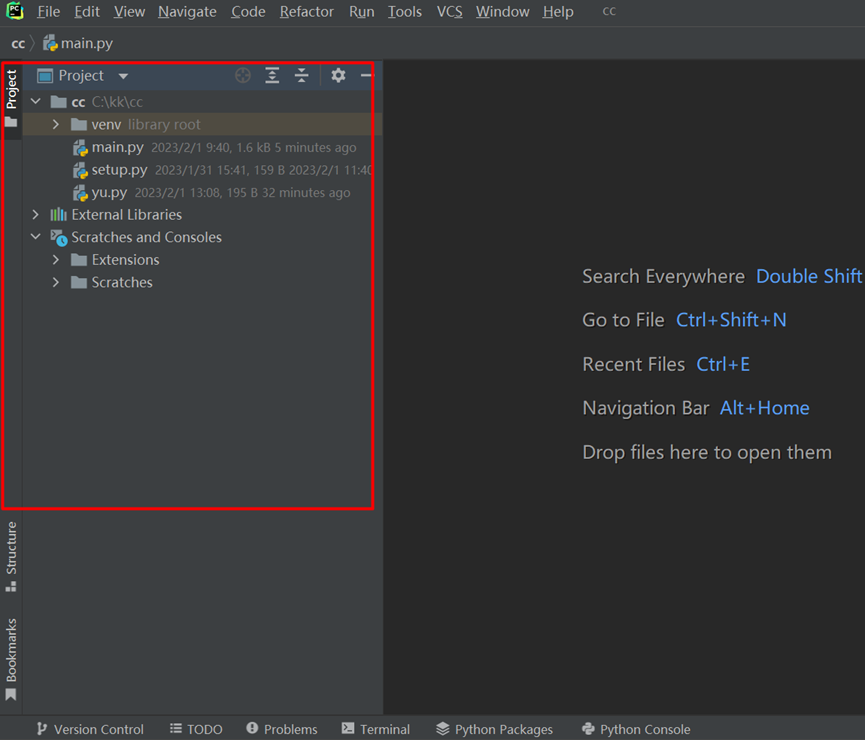Expand the Scratches folder
The width and height of the screenshot is (865, 740).
(x=56, y=283)
